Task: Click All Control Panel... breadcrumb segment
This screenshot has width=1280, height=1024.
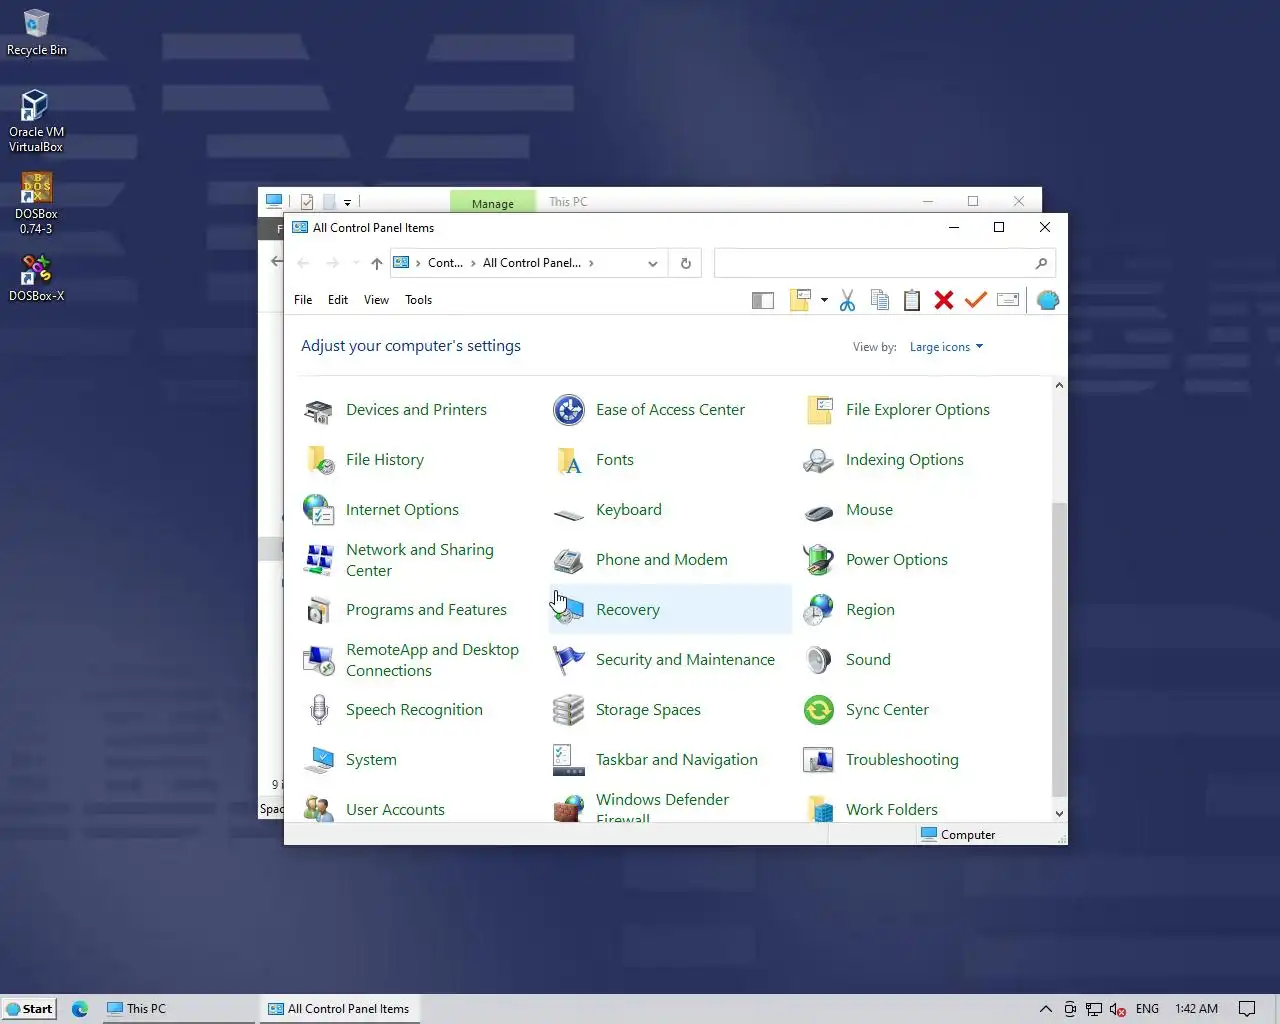Action: point(532,263)
